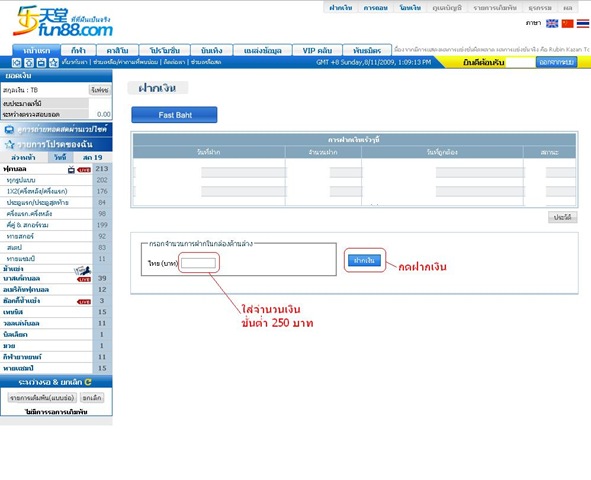The image size is (591, 480).
Task: Click the blue deposit submit button
Action: pos(364,260)
